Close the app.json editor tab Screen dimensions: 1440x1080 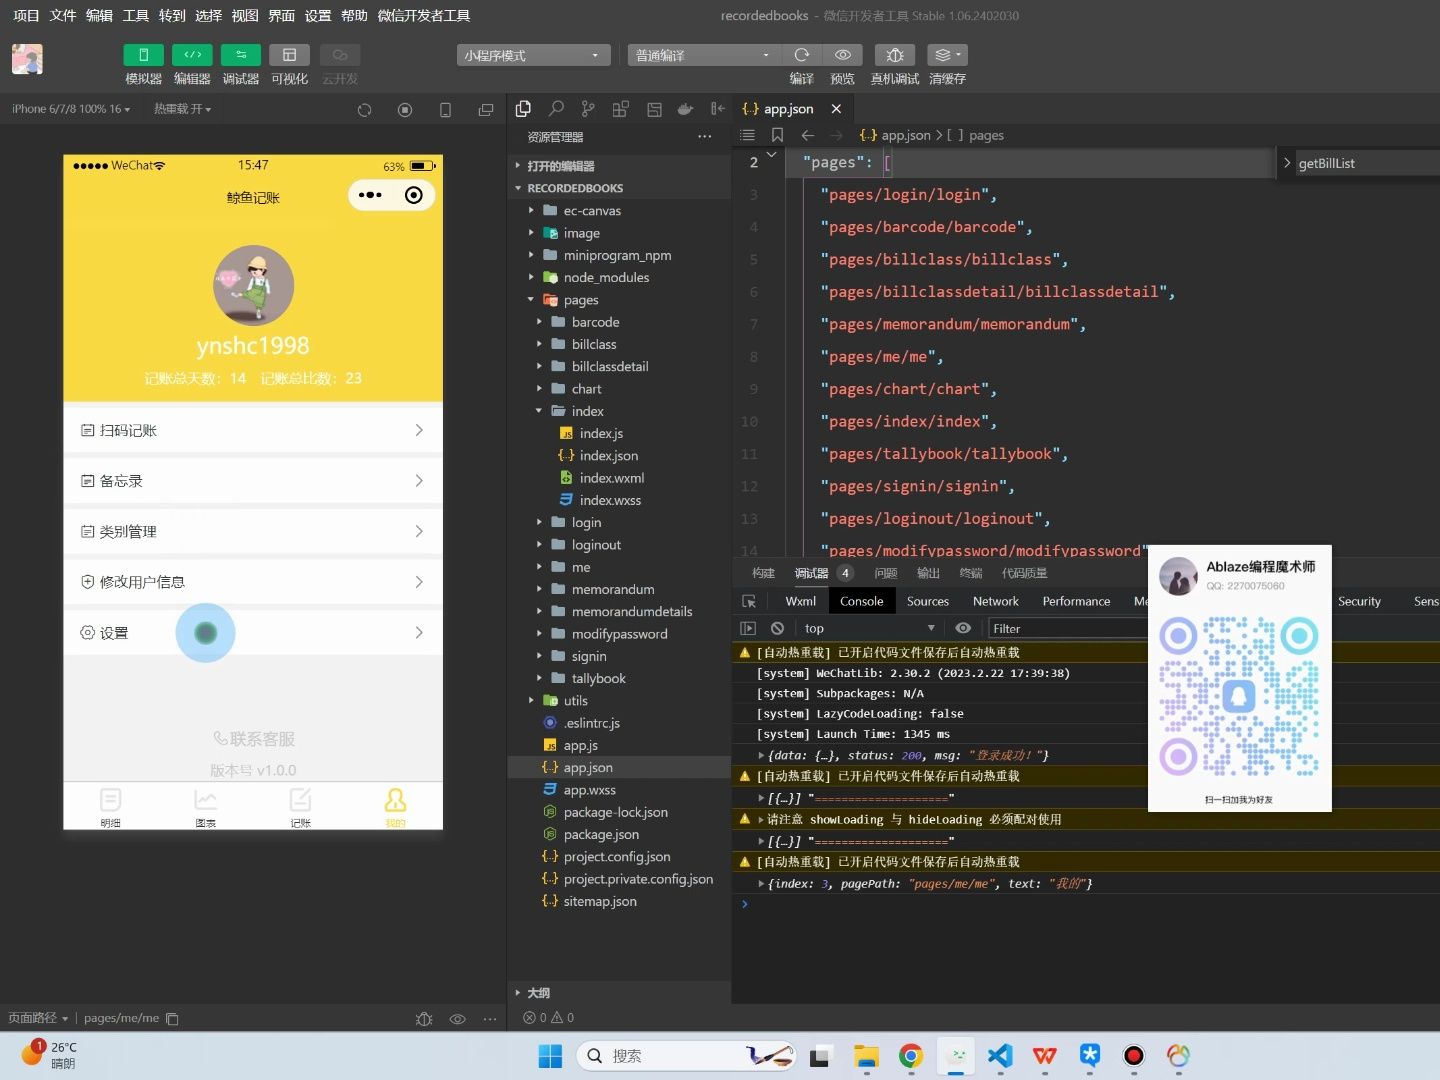point(836,109)
